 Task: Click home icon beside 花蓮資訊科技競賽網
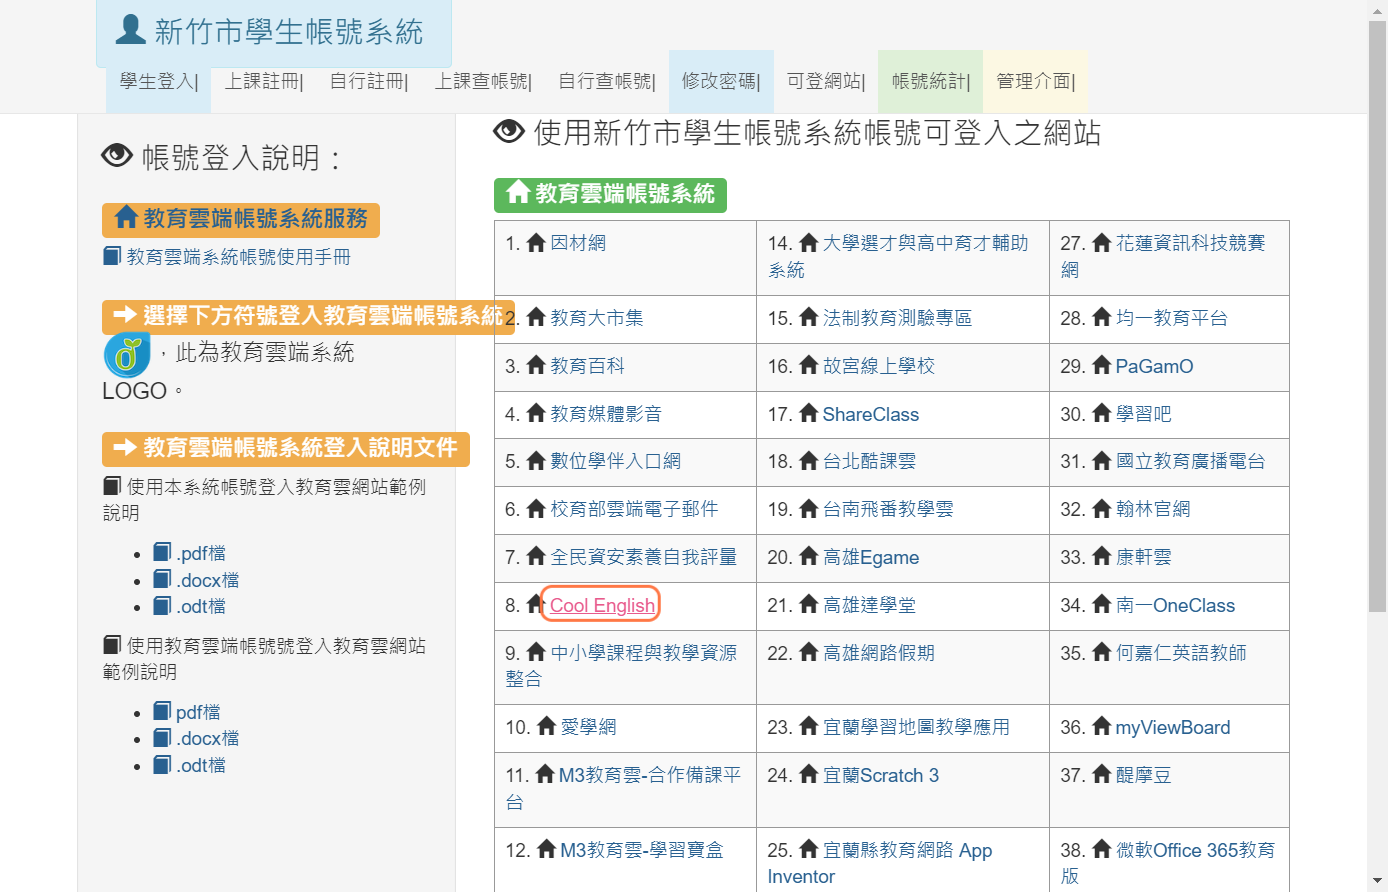(x=1102, y=242)
